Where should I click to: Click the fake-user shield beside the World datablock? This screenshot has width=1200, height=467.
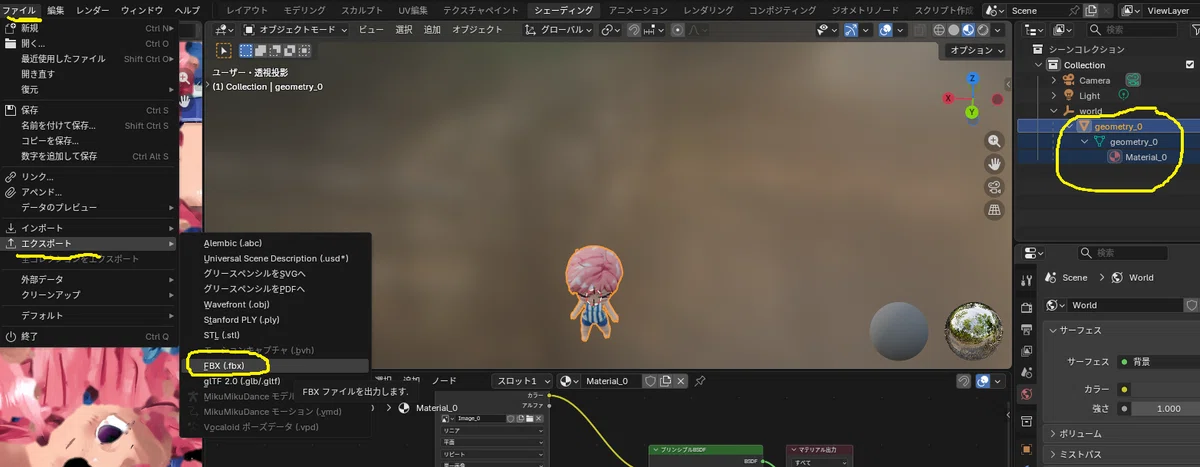point(1191,305)
